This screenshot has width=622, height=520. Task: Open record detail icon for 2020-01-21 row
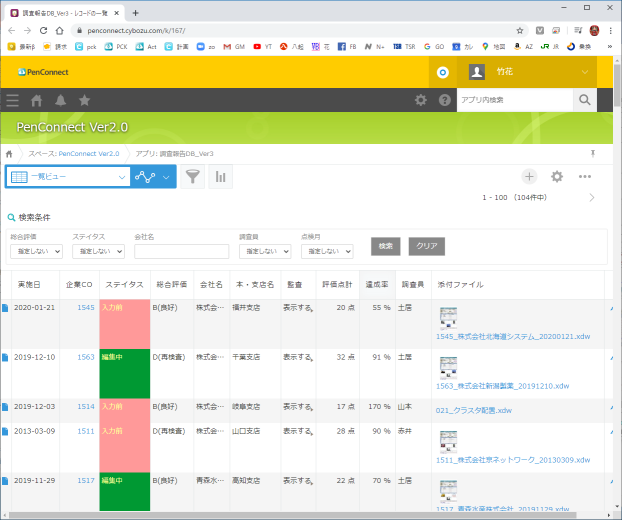tap(5, 308)
